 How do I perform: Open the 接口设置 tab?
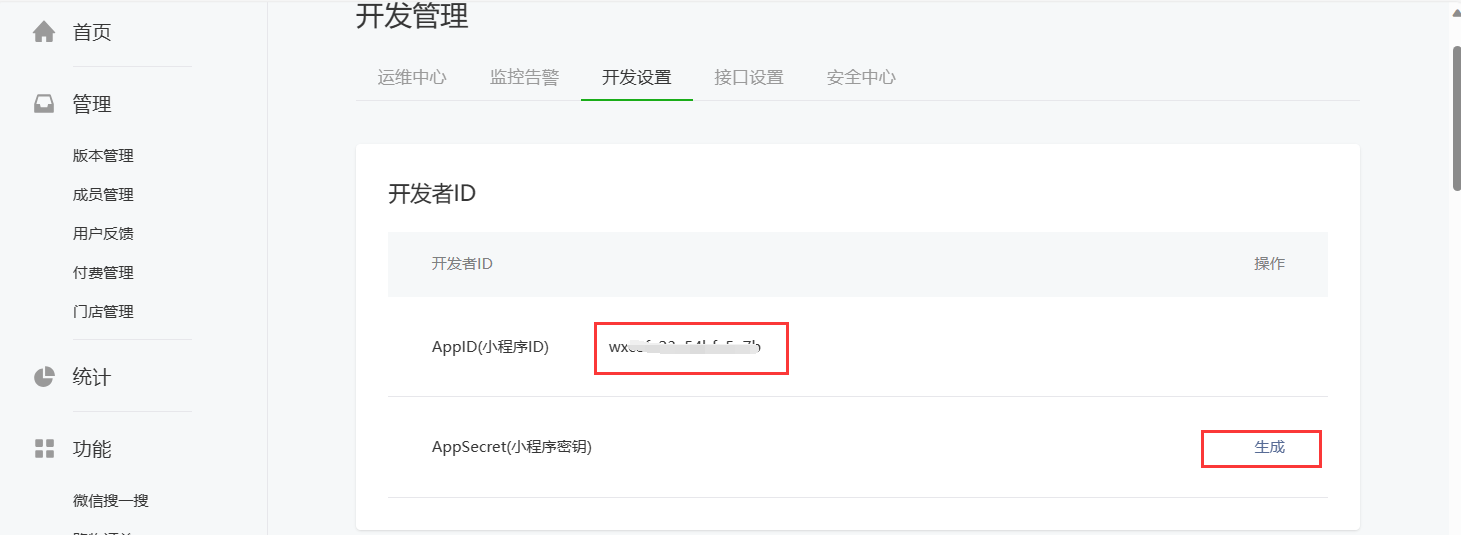[749, 77]
